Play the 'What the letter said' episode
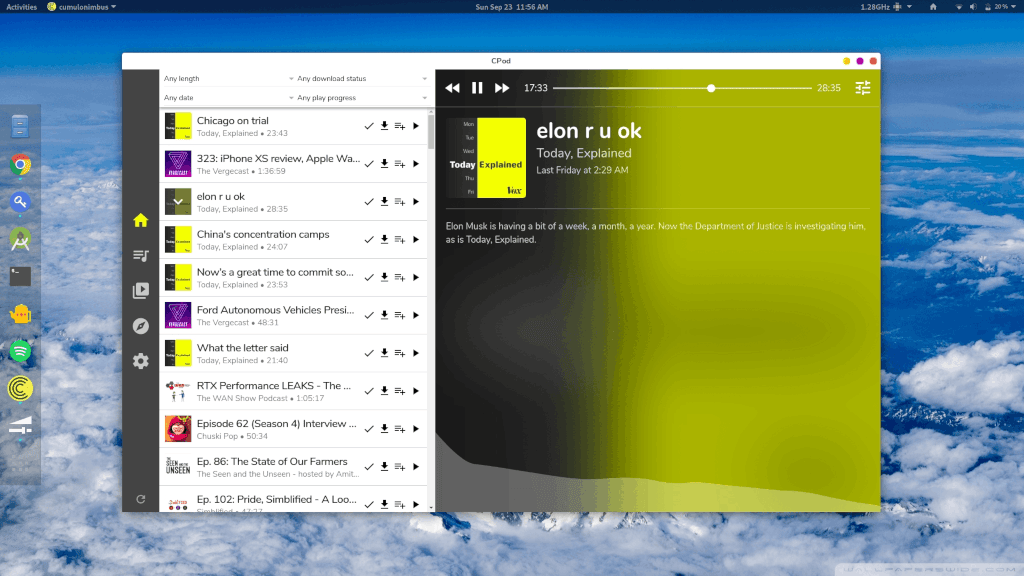This screenshot has height=576, width=1024. [x=416, y=353]
